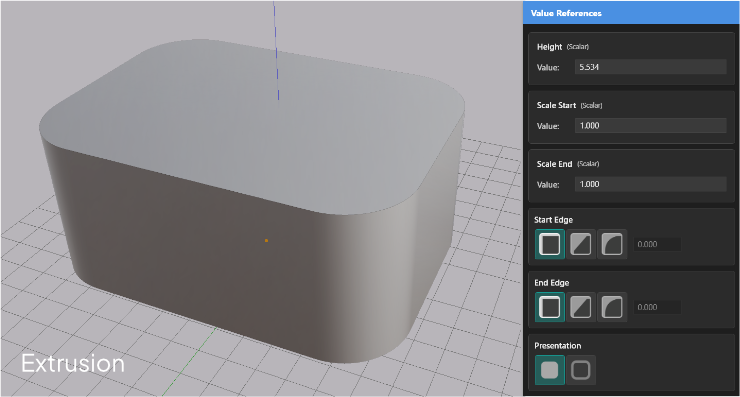Select the square End Edge option
740x397 pixels.
point(550,307)
